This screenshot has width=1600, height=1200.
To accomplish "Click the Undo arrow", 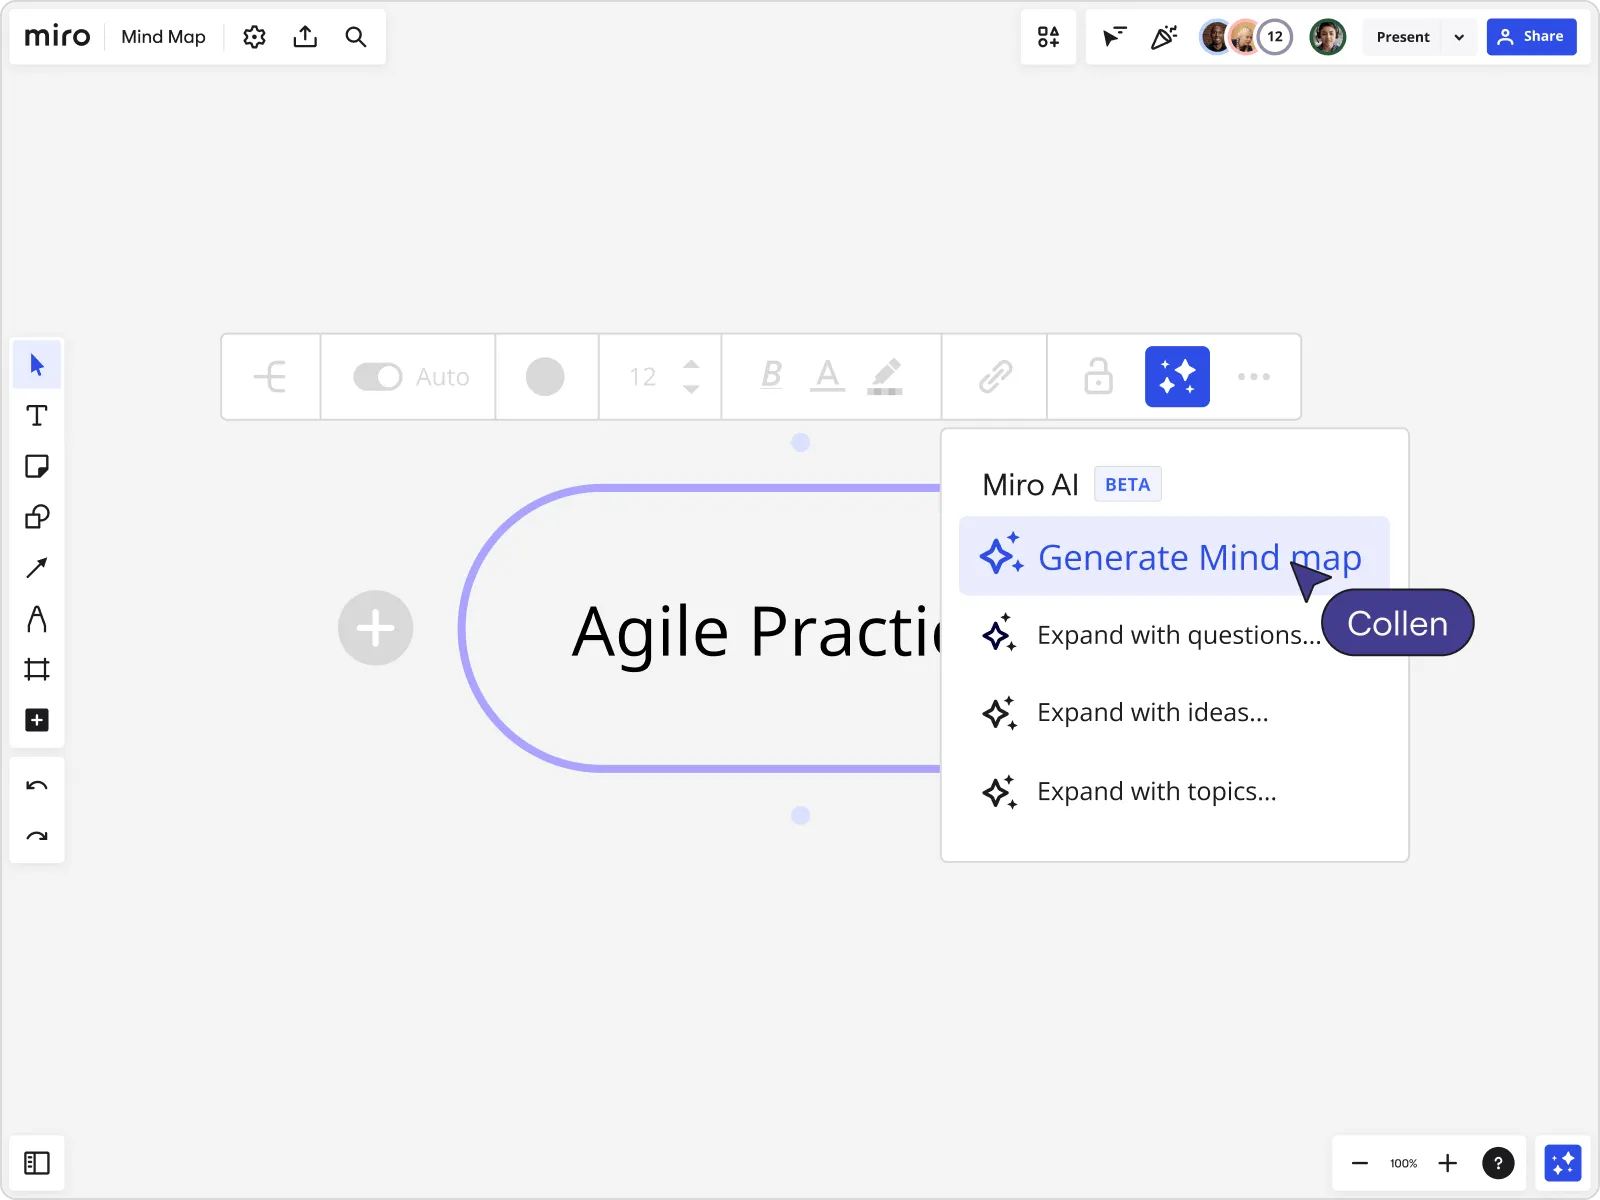I will click(x=37, y=786).
